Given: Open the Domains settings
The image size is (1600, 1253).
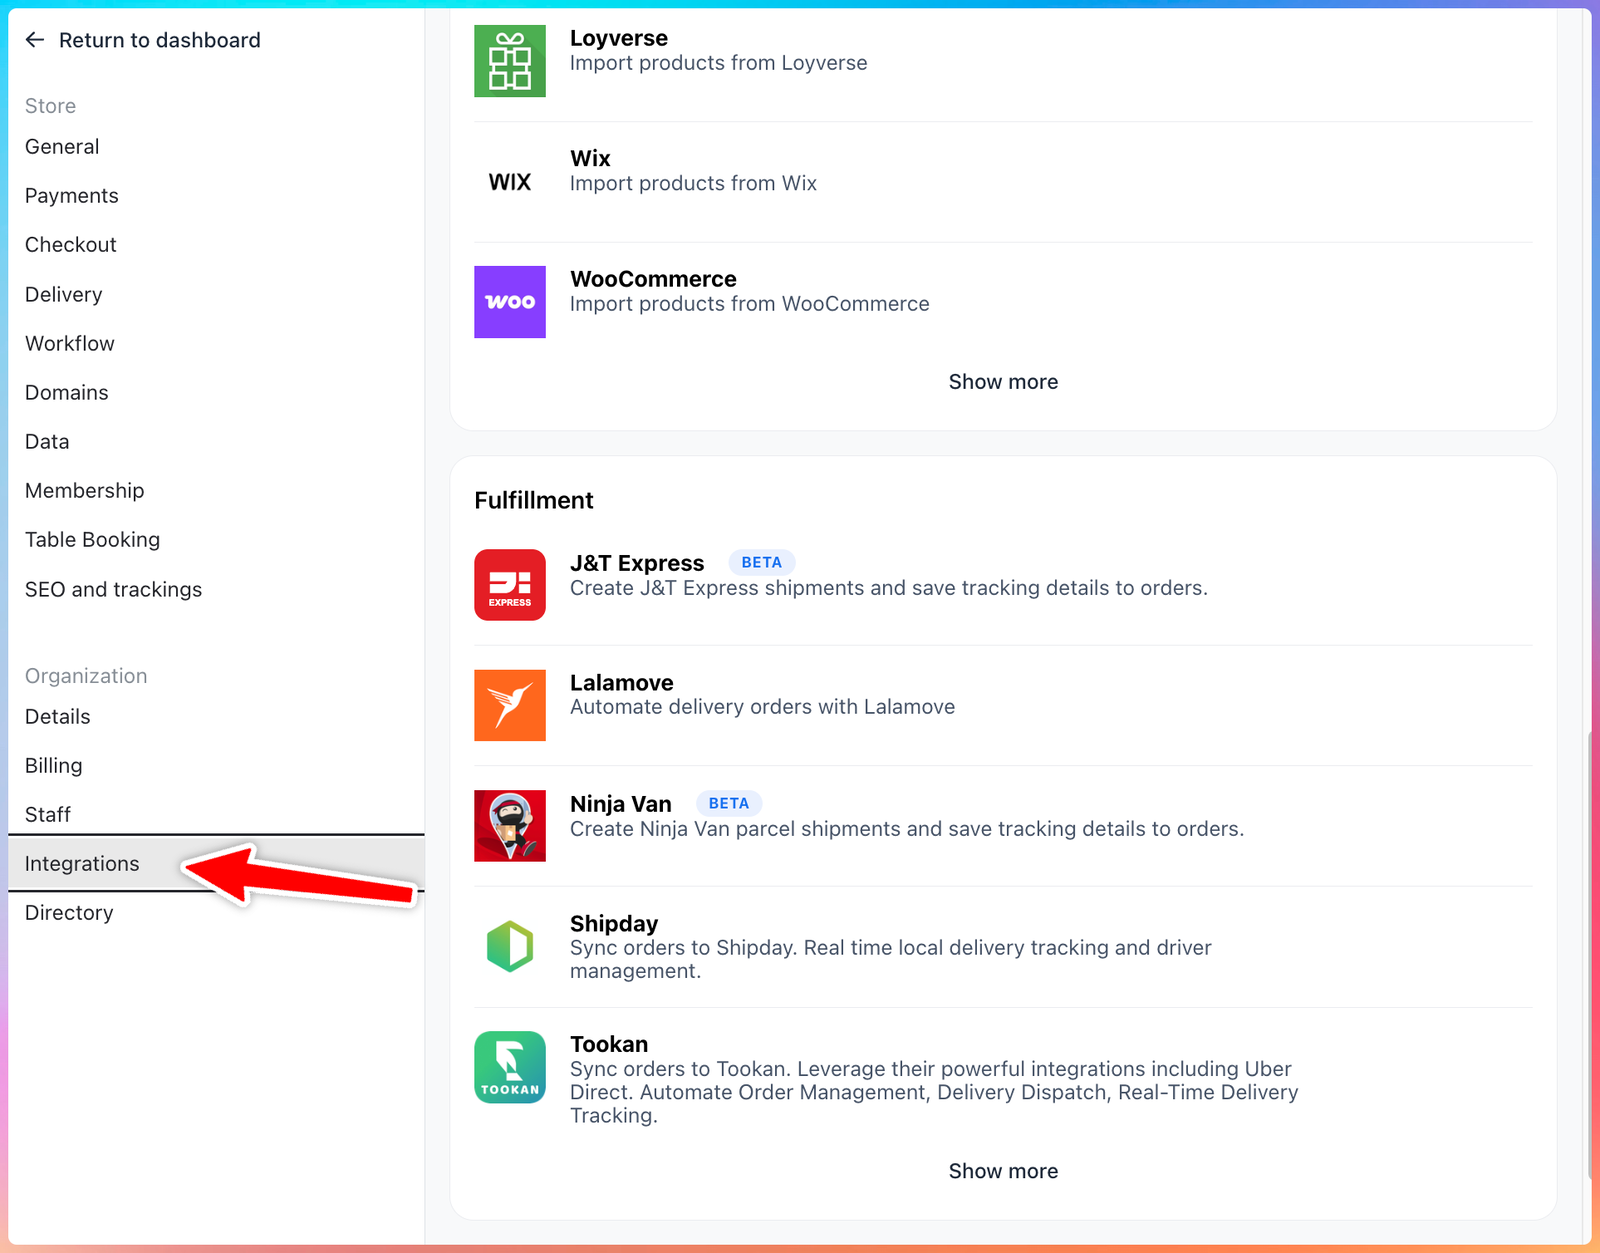Looking at the screenshot, I should point(67,392).
